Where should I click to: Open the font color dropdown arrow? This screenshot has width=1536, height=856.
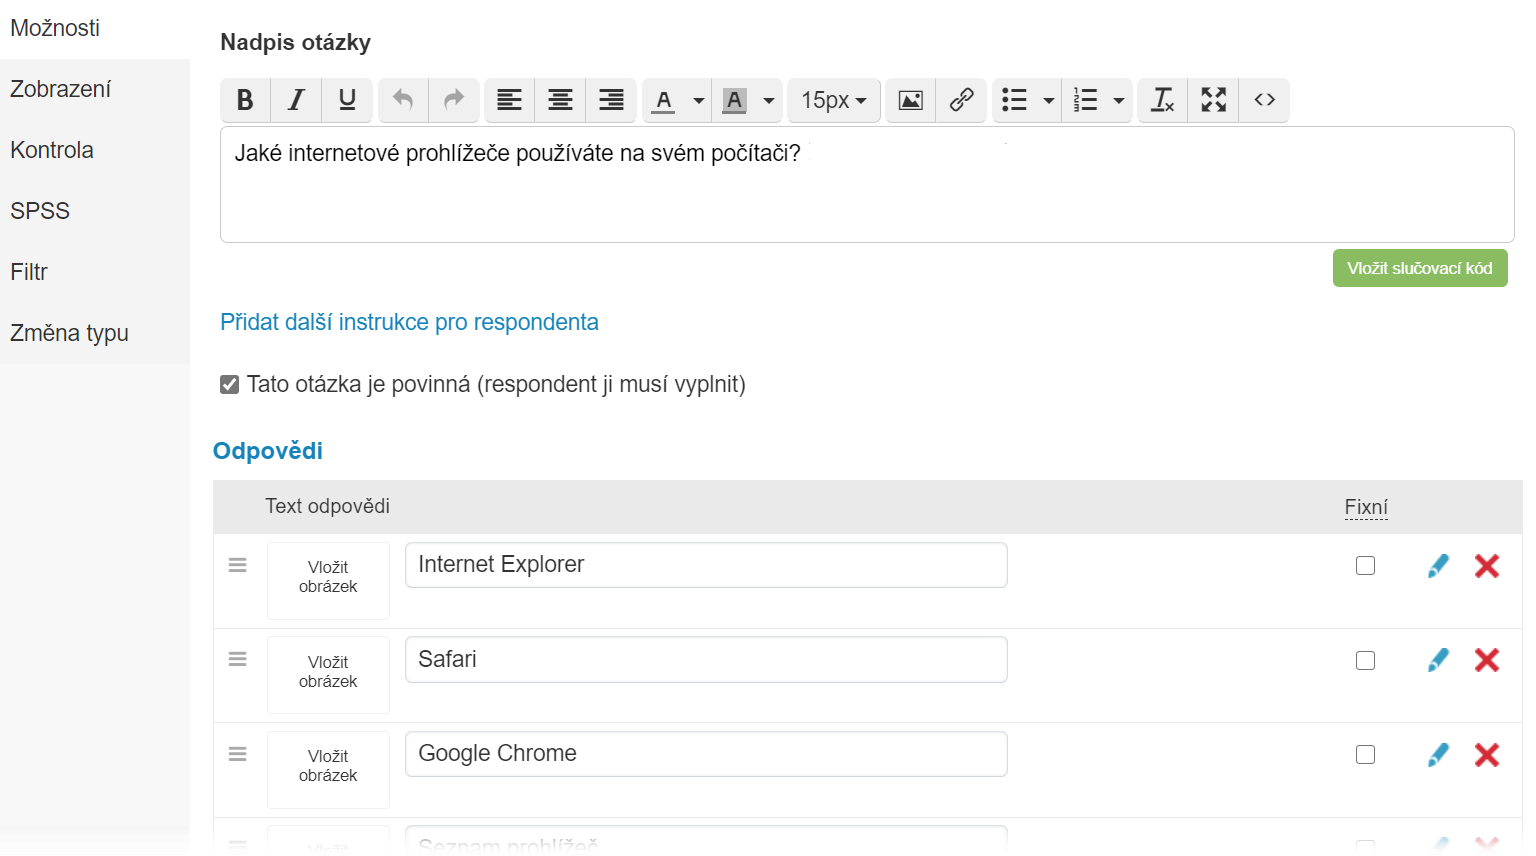pyautogui.click(x=699, y=100)
